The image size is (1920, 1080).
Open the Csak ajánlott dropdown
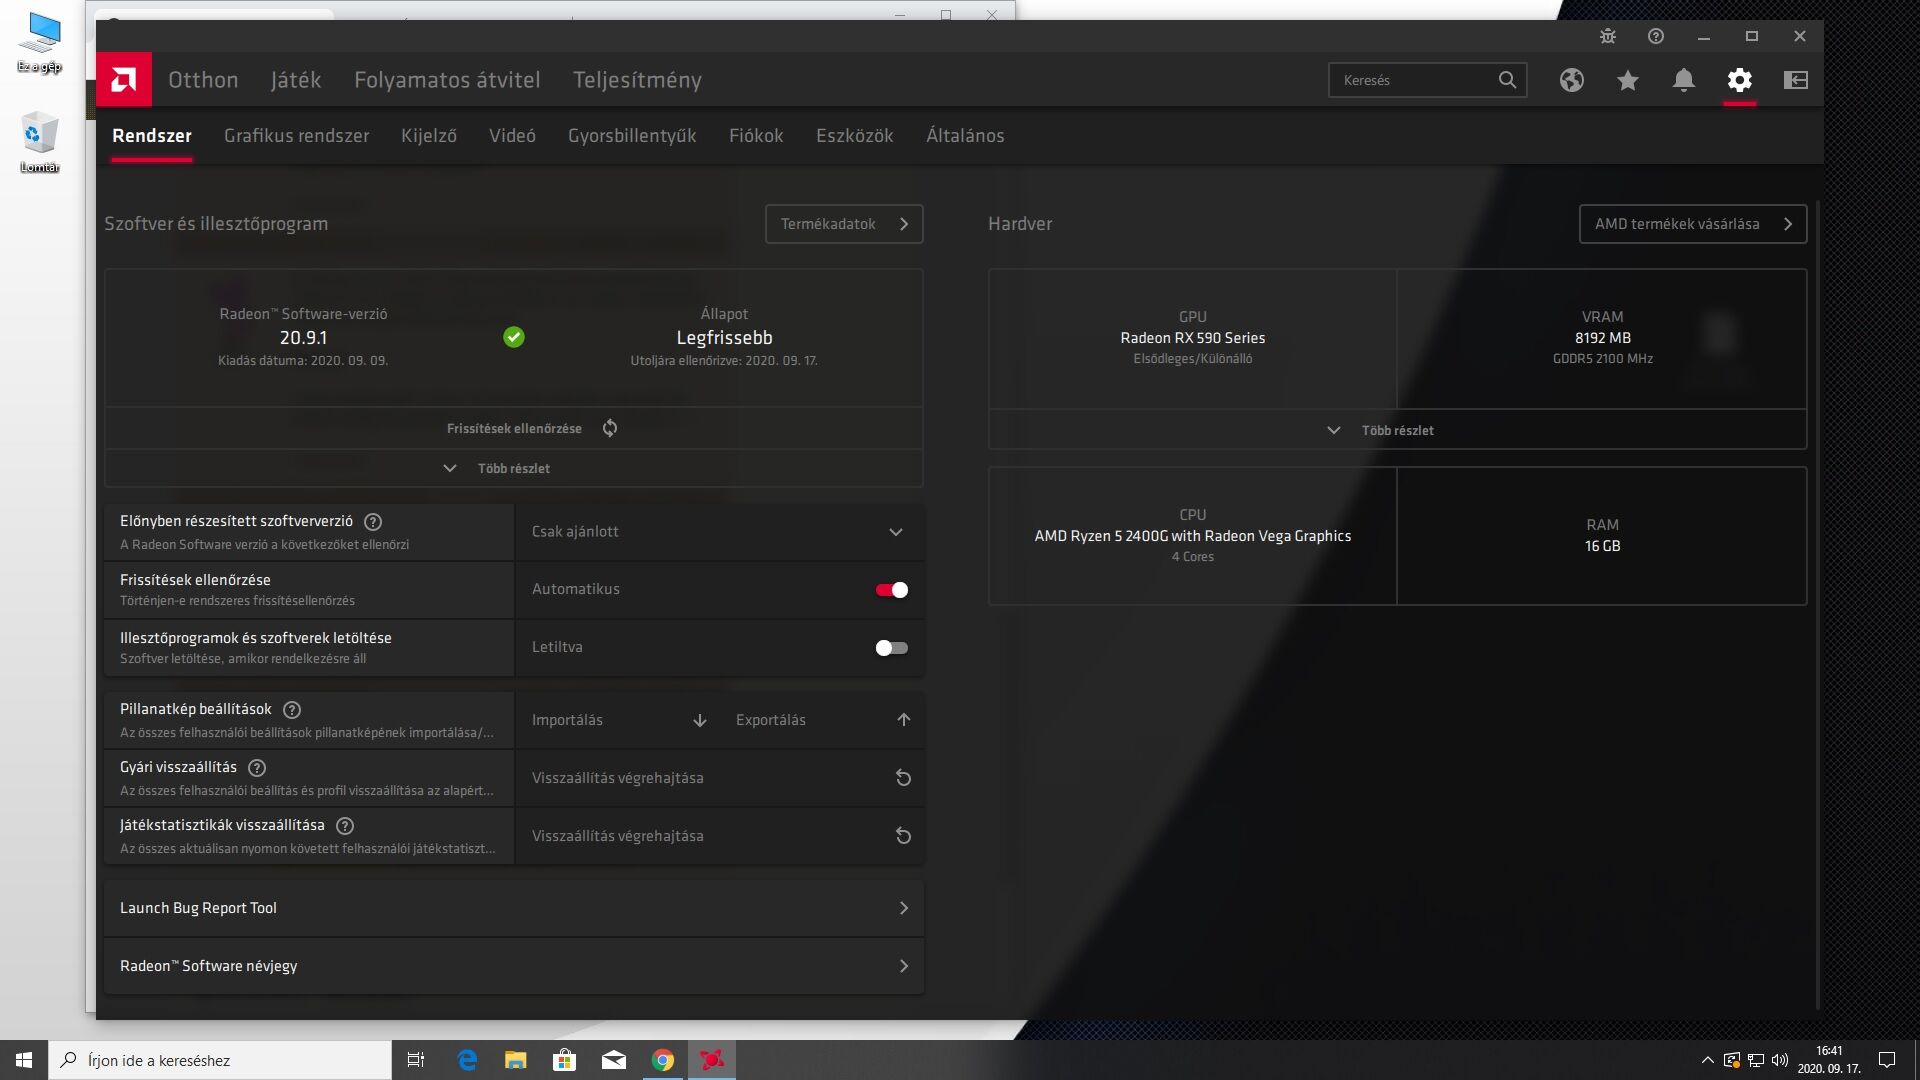coord(718,532)
